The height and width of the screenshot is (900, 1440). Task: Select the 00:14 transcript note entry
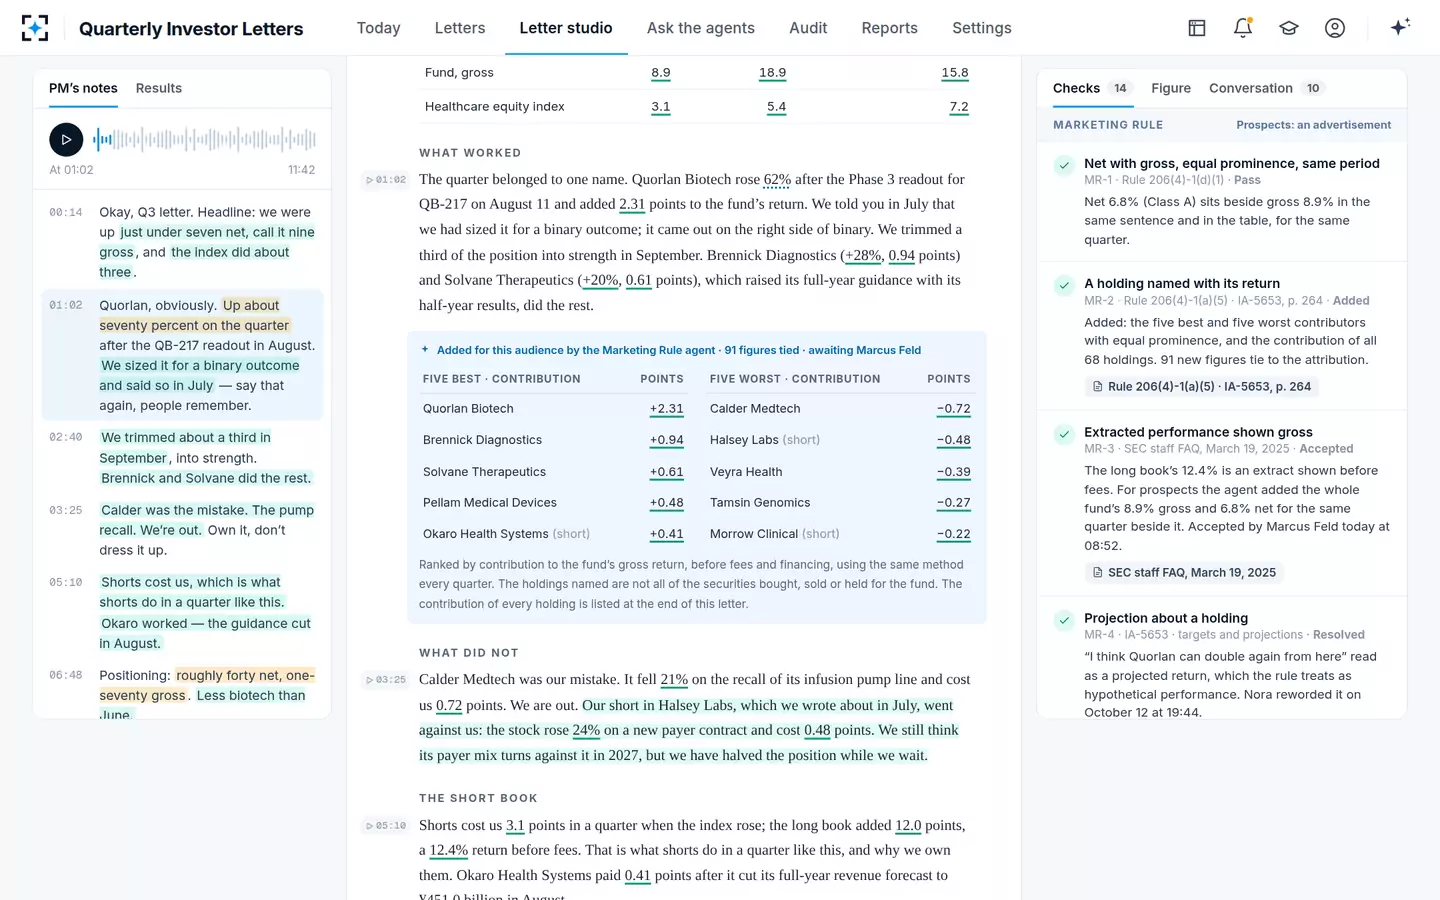point(182,242)
